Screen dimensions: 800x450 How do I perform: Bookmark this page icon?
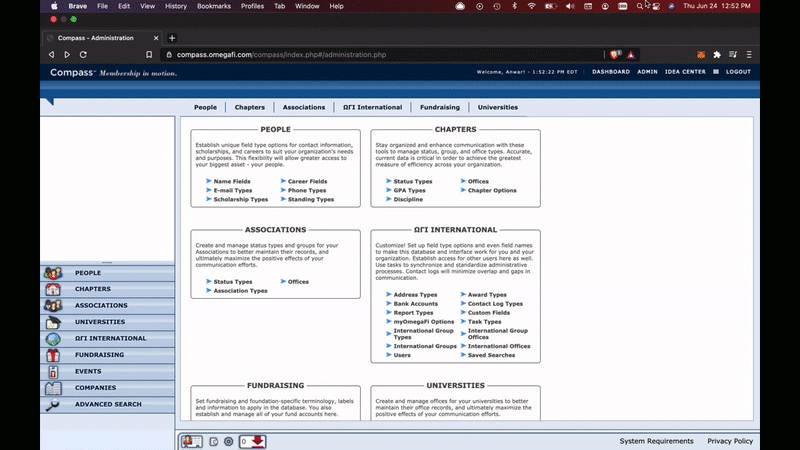(149, 55)
